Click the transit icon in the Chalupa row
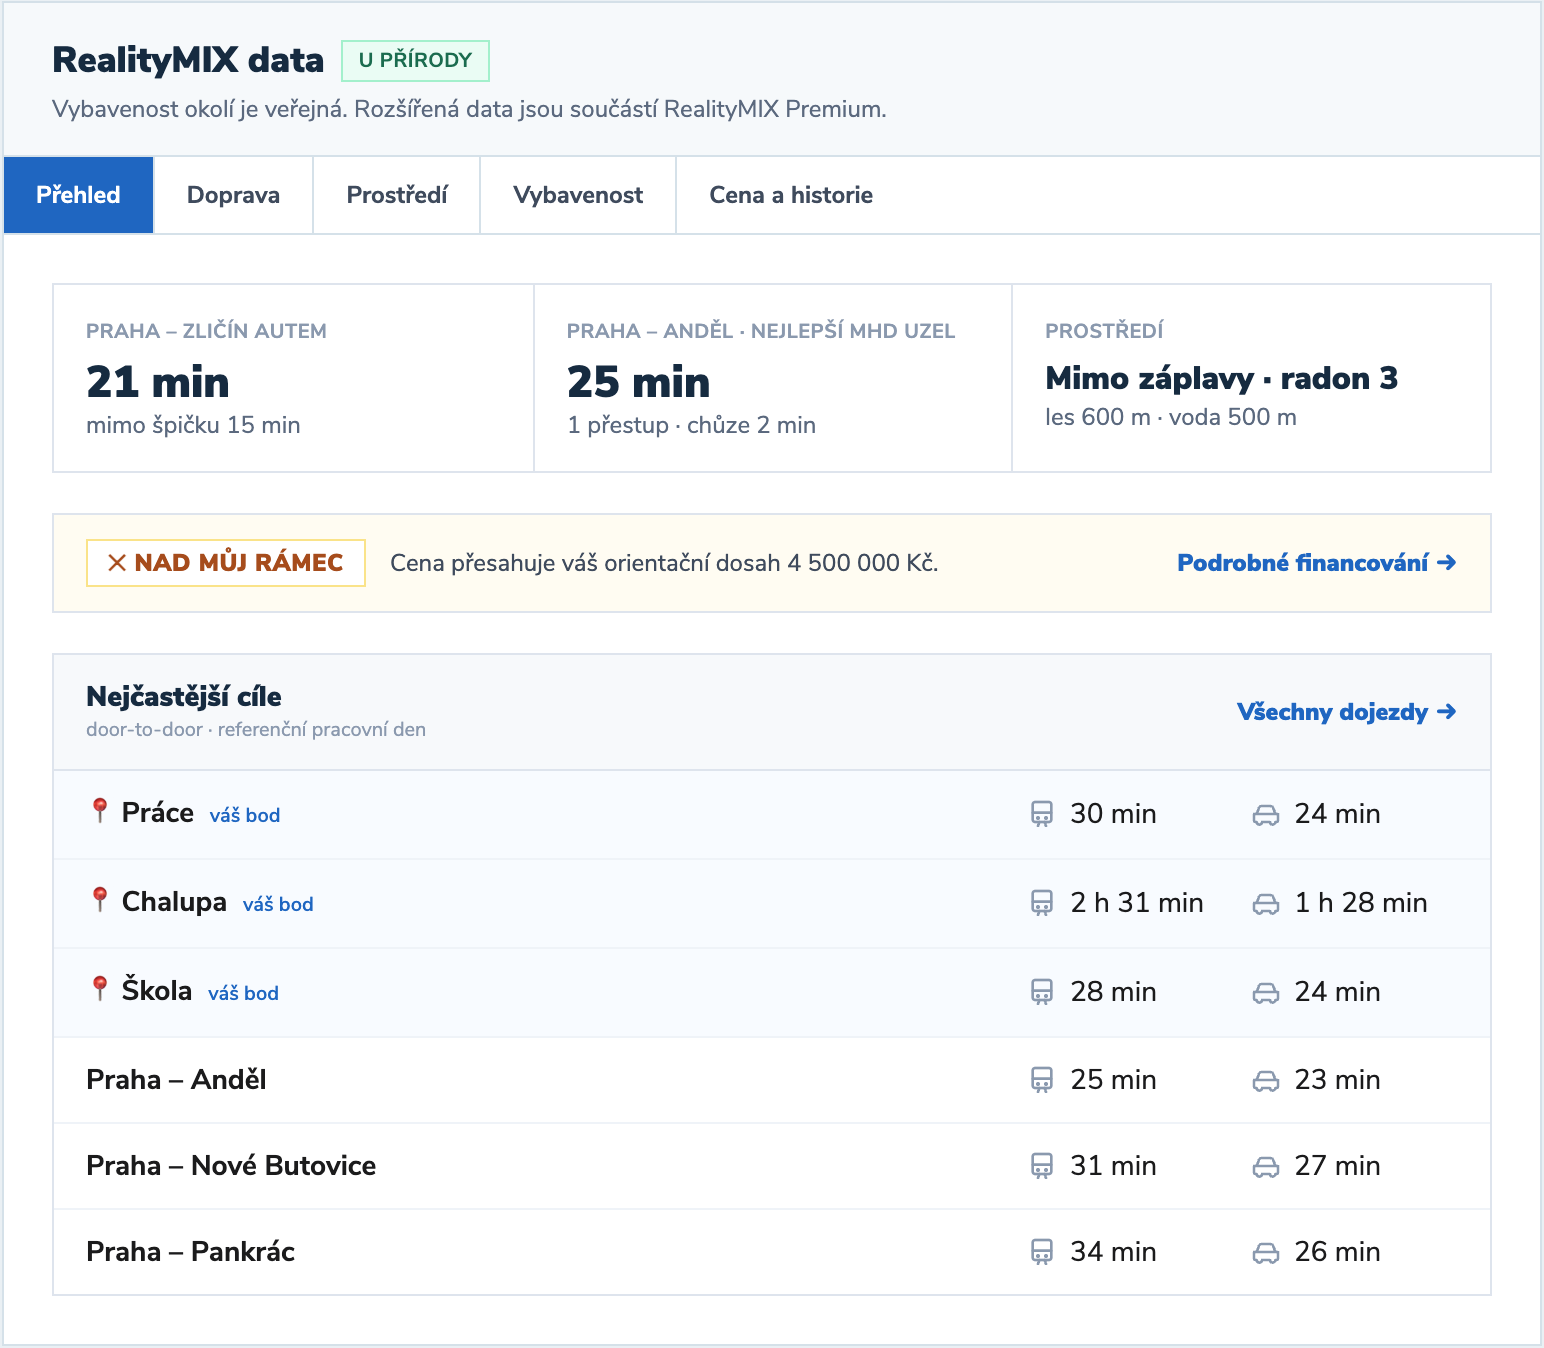Viewport: 1544px width, 1348px height. point(1041,903)
